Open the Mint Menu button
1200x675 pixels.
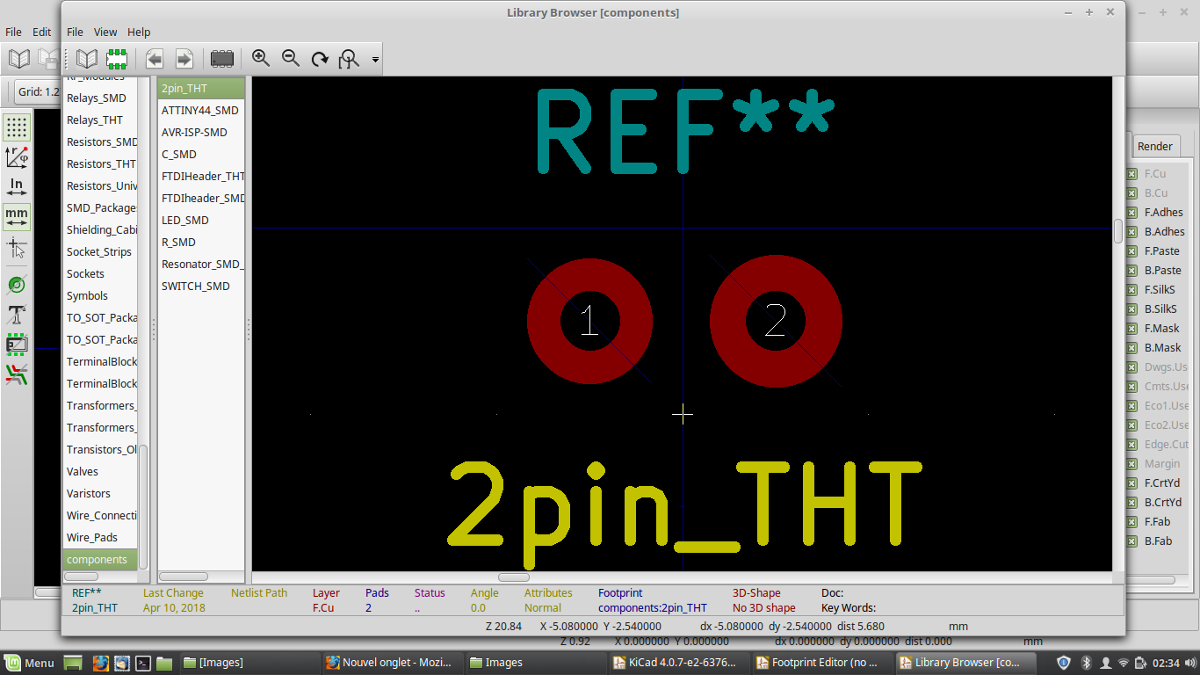point(29,662)
